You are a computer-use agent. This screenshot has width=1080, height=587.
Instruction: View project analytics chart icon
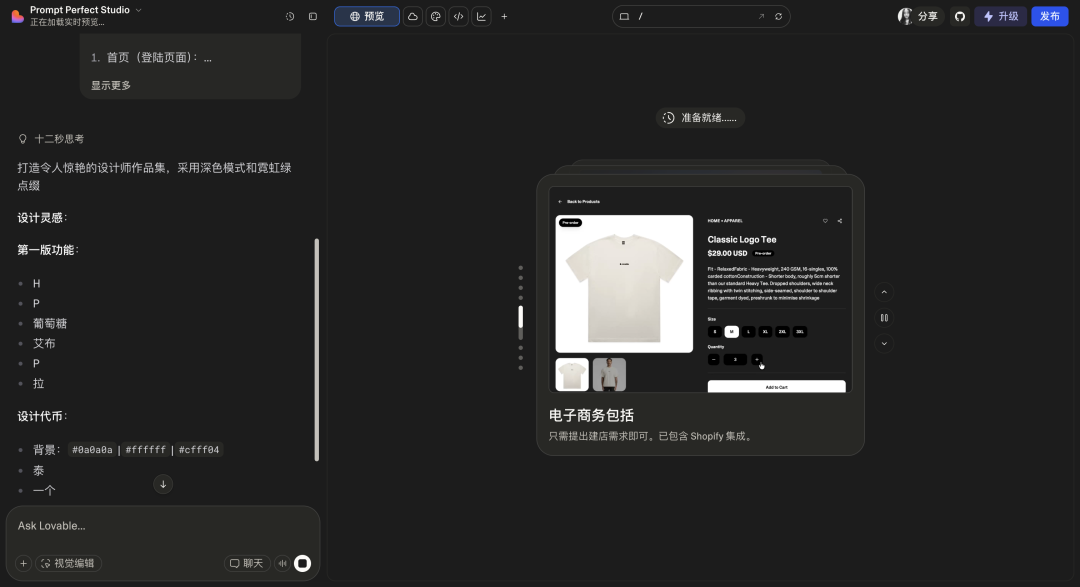[x=480, y=16]
